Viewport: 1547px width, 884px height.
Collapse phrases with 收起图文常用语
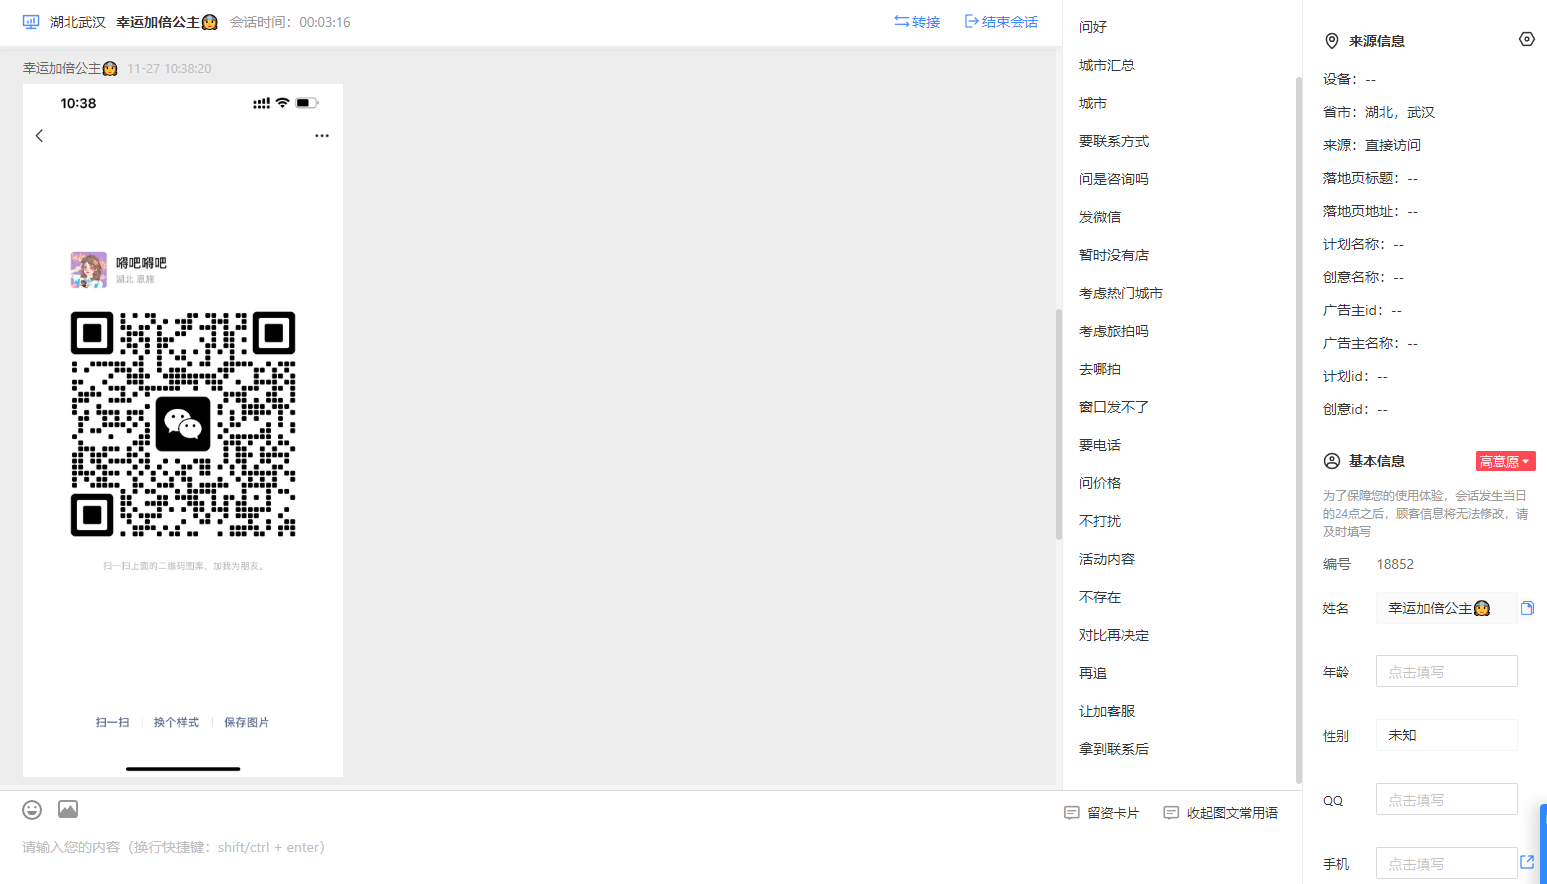tap(1221, 813)
